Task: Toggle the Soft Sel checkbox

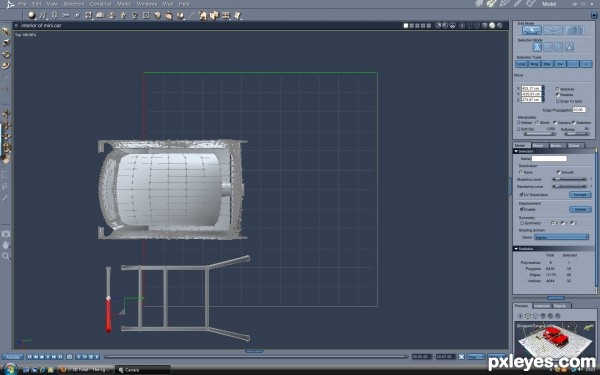Action: (x=518, y=129)
